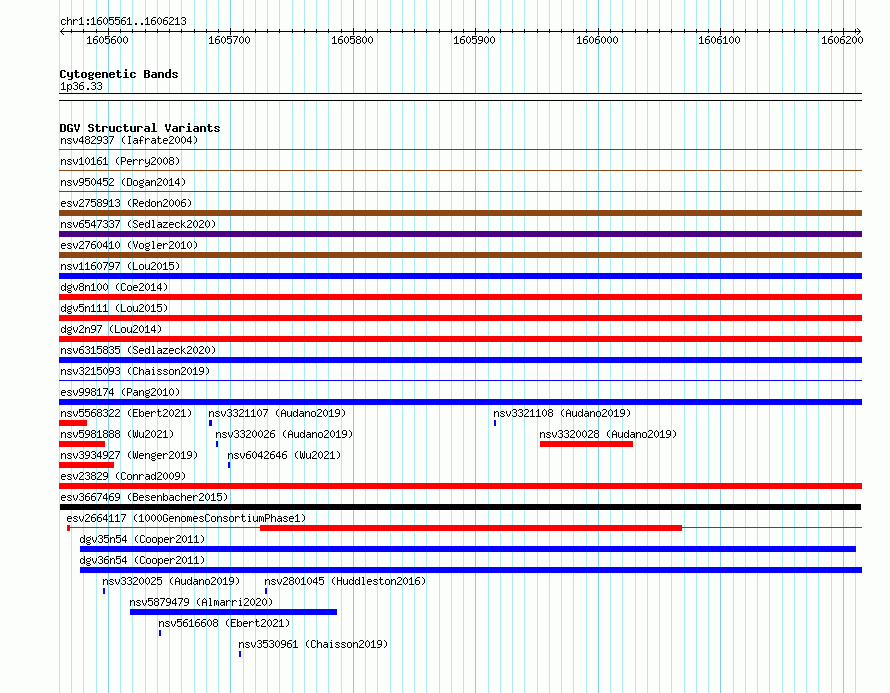This screenshot has height=693, width=890.
Task: Select dgv2n97 (Lou2014) variant label
Action: (111, 329)
